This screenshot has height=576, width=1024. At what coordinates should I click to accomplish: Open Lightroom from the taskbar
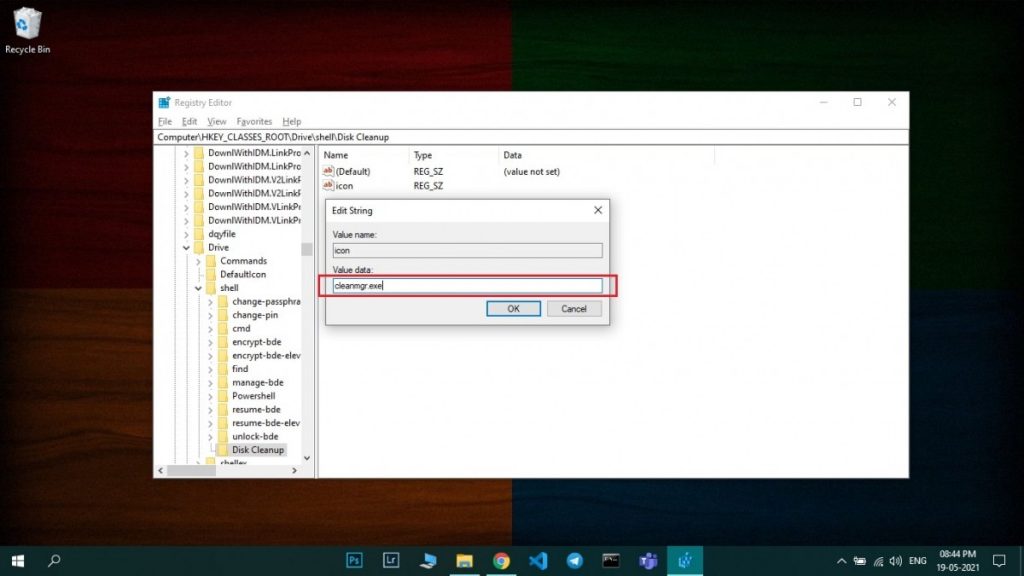point(390,561)
